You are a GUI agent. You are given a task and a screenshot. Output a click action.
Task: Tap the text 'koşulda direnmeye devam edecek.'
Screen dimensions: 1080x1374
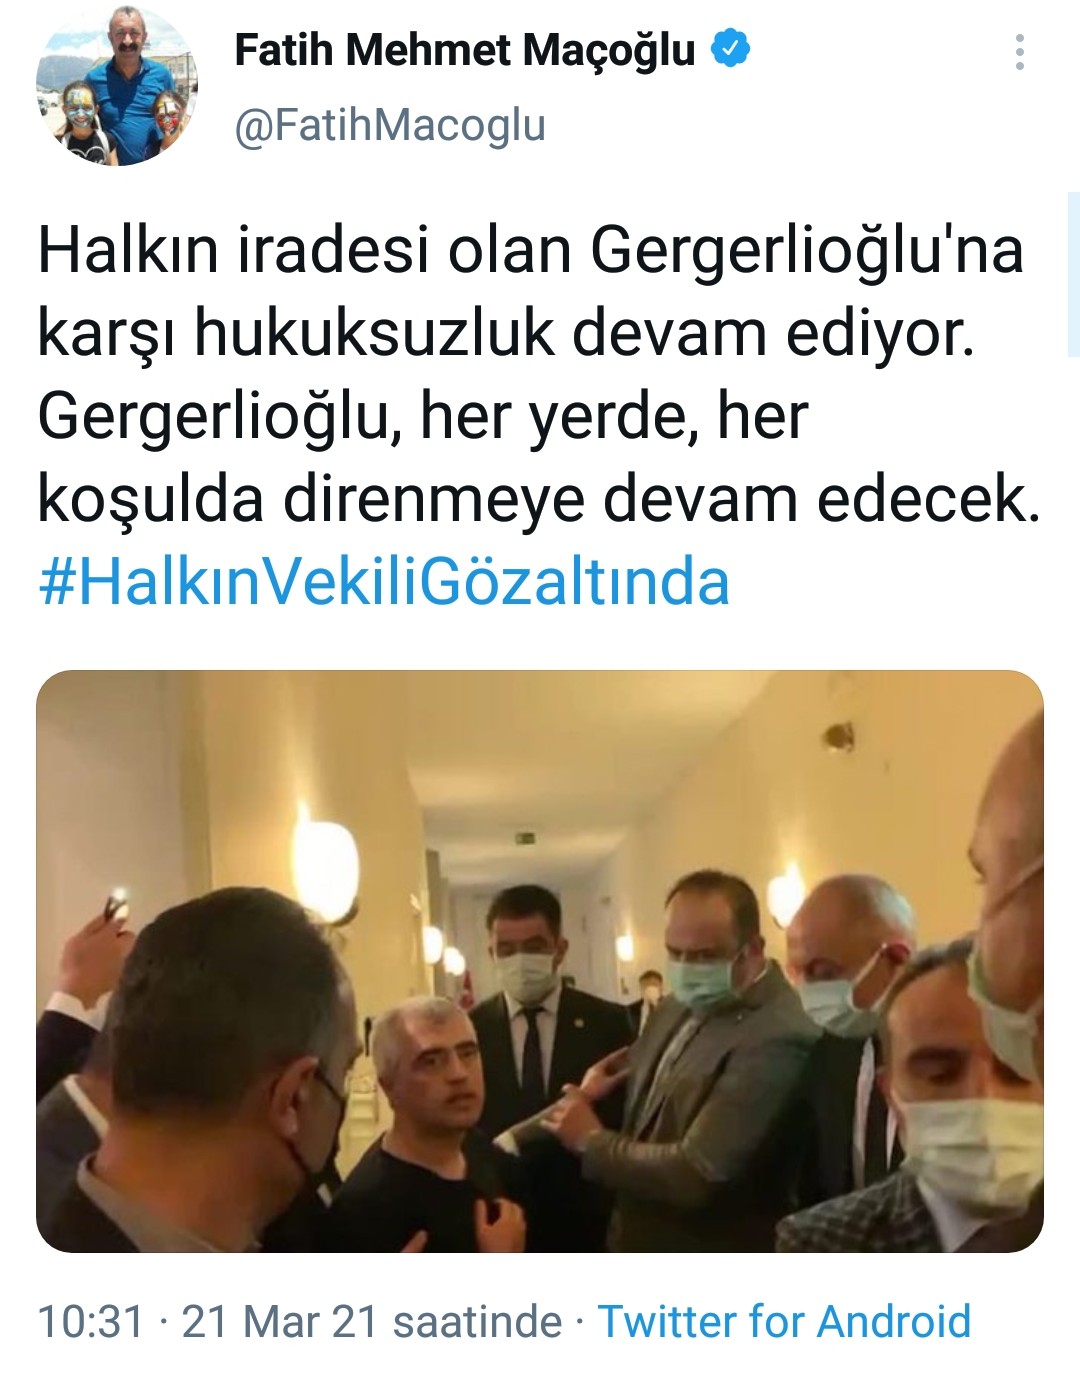click(x=540, y=499)
